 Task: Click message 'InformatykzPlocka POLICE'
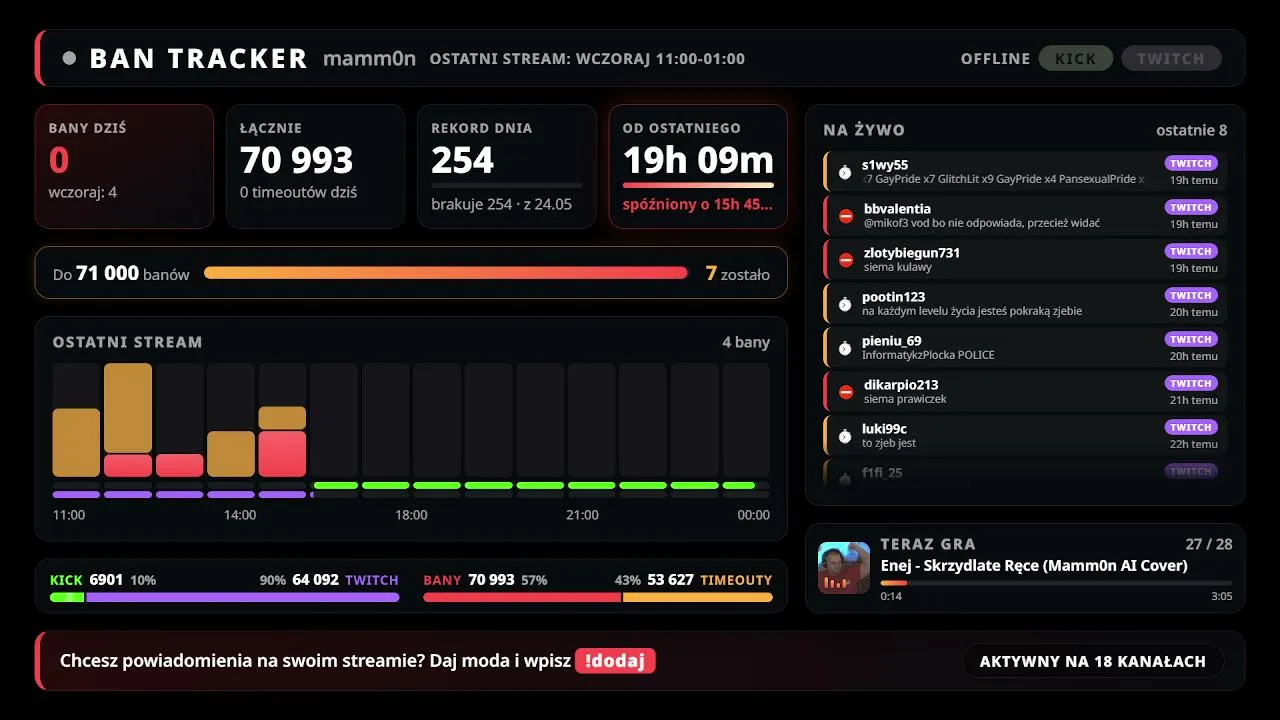928,355
